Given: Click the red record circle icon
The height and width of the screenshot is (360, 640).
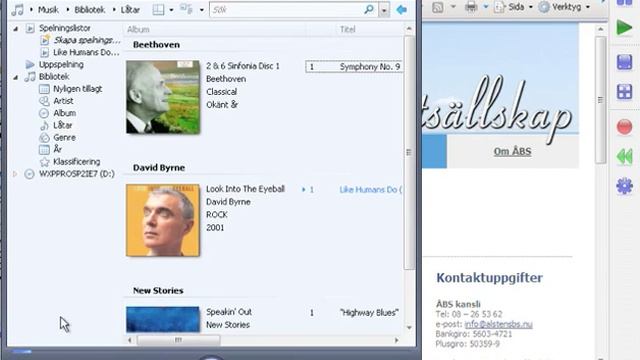Looking at the screenshot, I should (624, 127).
